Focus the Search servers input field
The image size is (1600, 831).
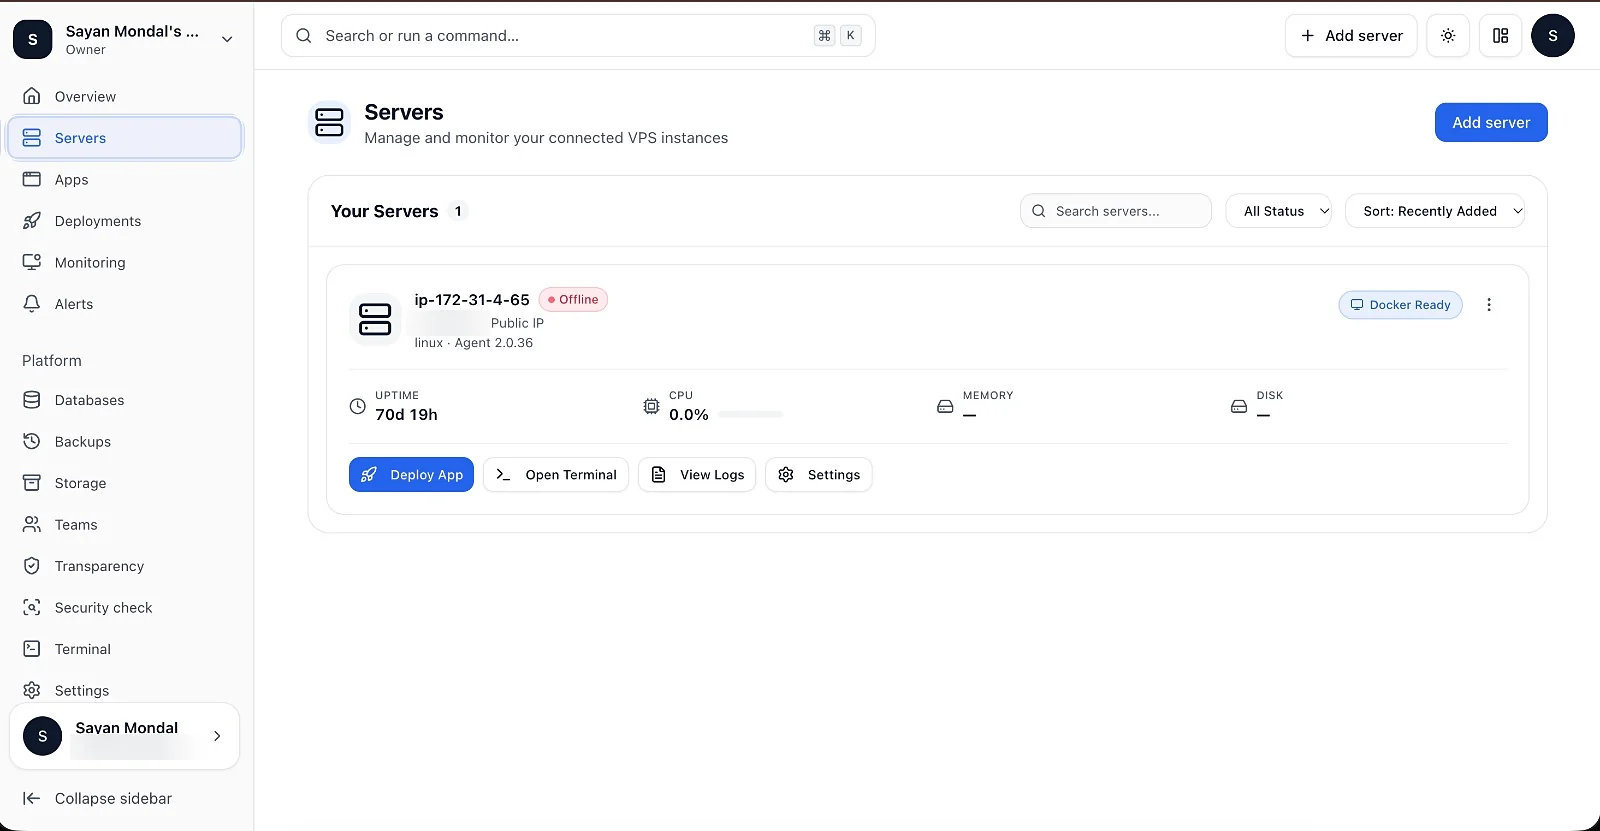click(1116, 211)
